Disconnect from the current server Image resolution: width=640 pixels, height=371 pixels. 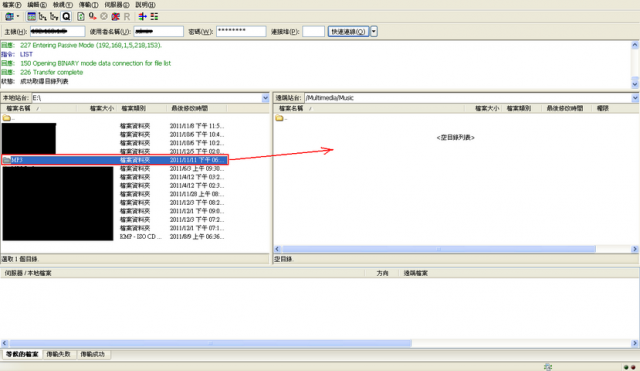point(116,17)
